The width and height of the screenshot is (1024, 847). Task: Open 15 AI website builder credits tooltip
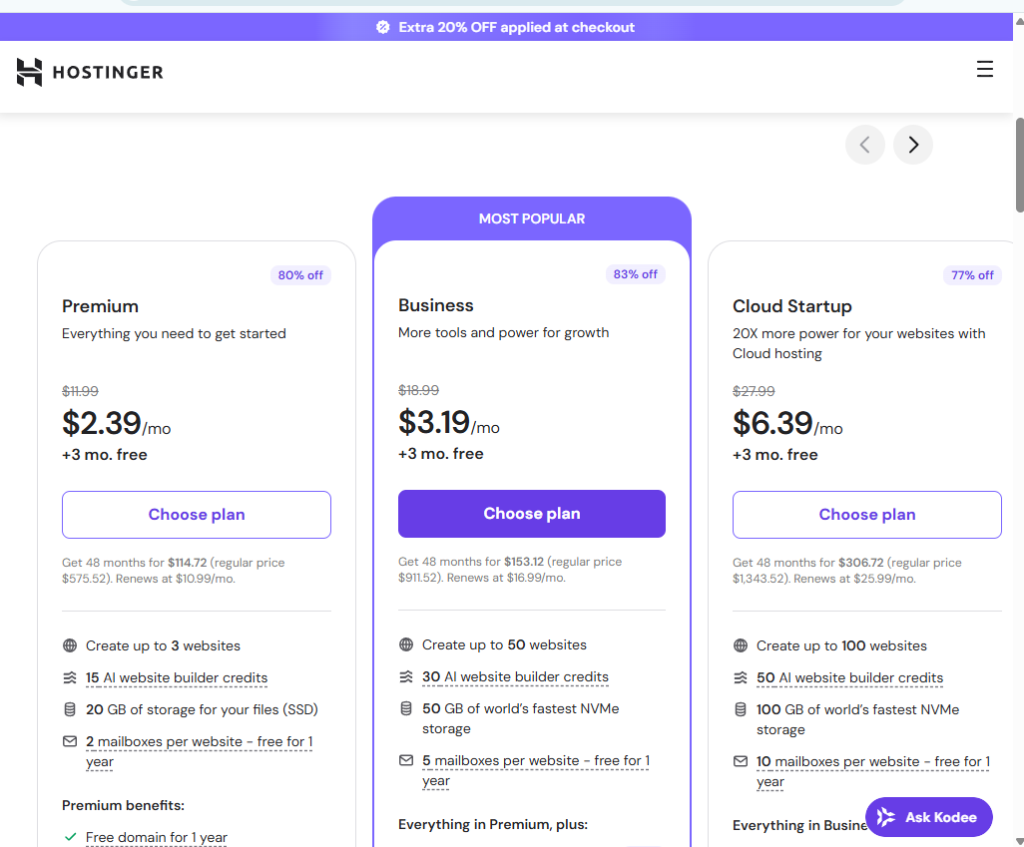click(x=176, y=678)
